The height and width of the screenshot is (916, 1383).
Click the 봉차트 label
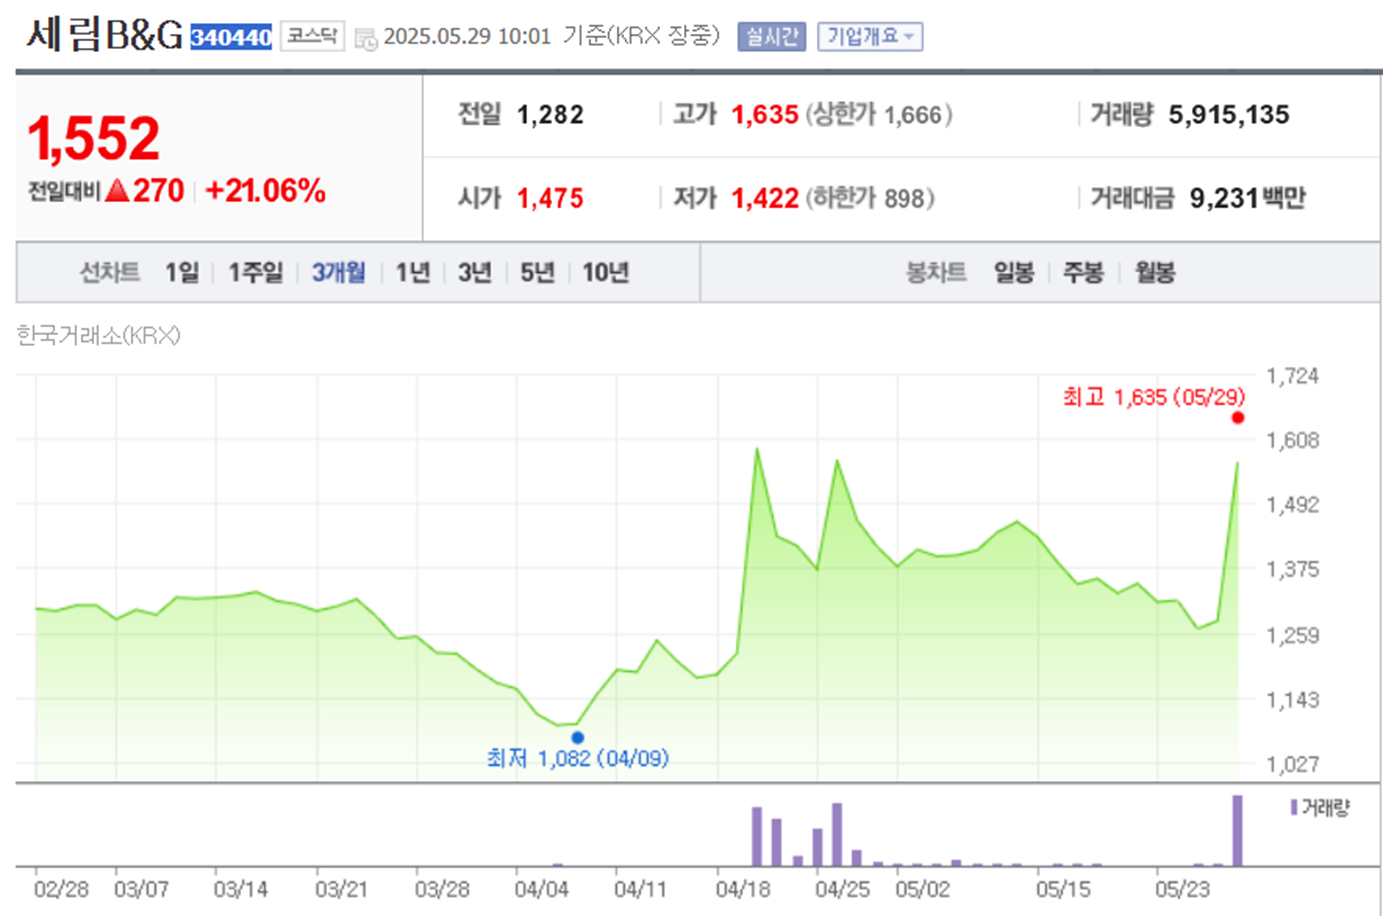[936, 272]
